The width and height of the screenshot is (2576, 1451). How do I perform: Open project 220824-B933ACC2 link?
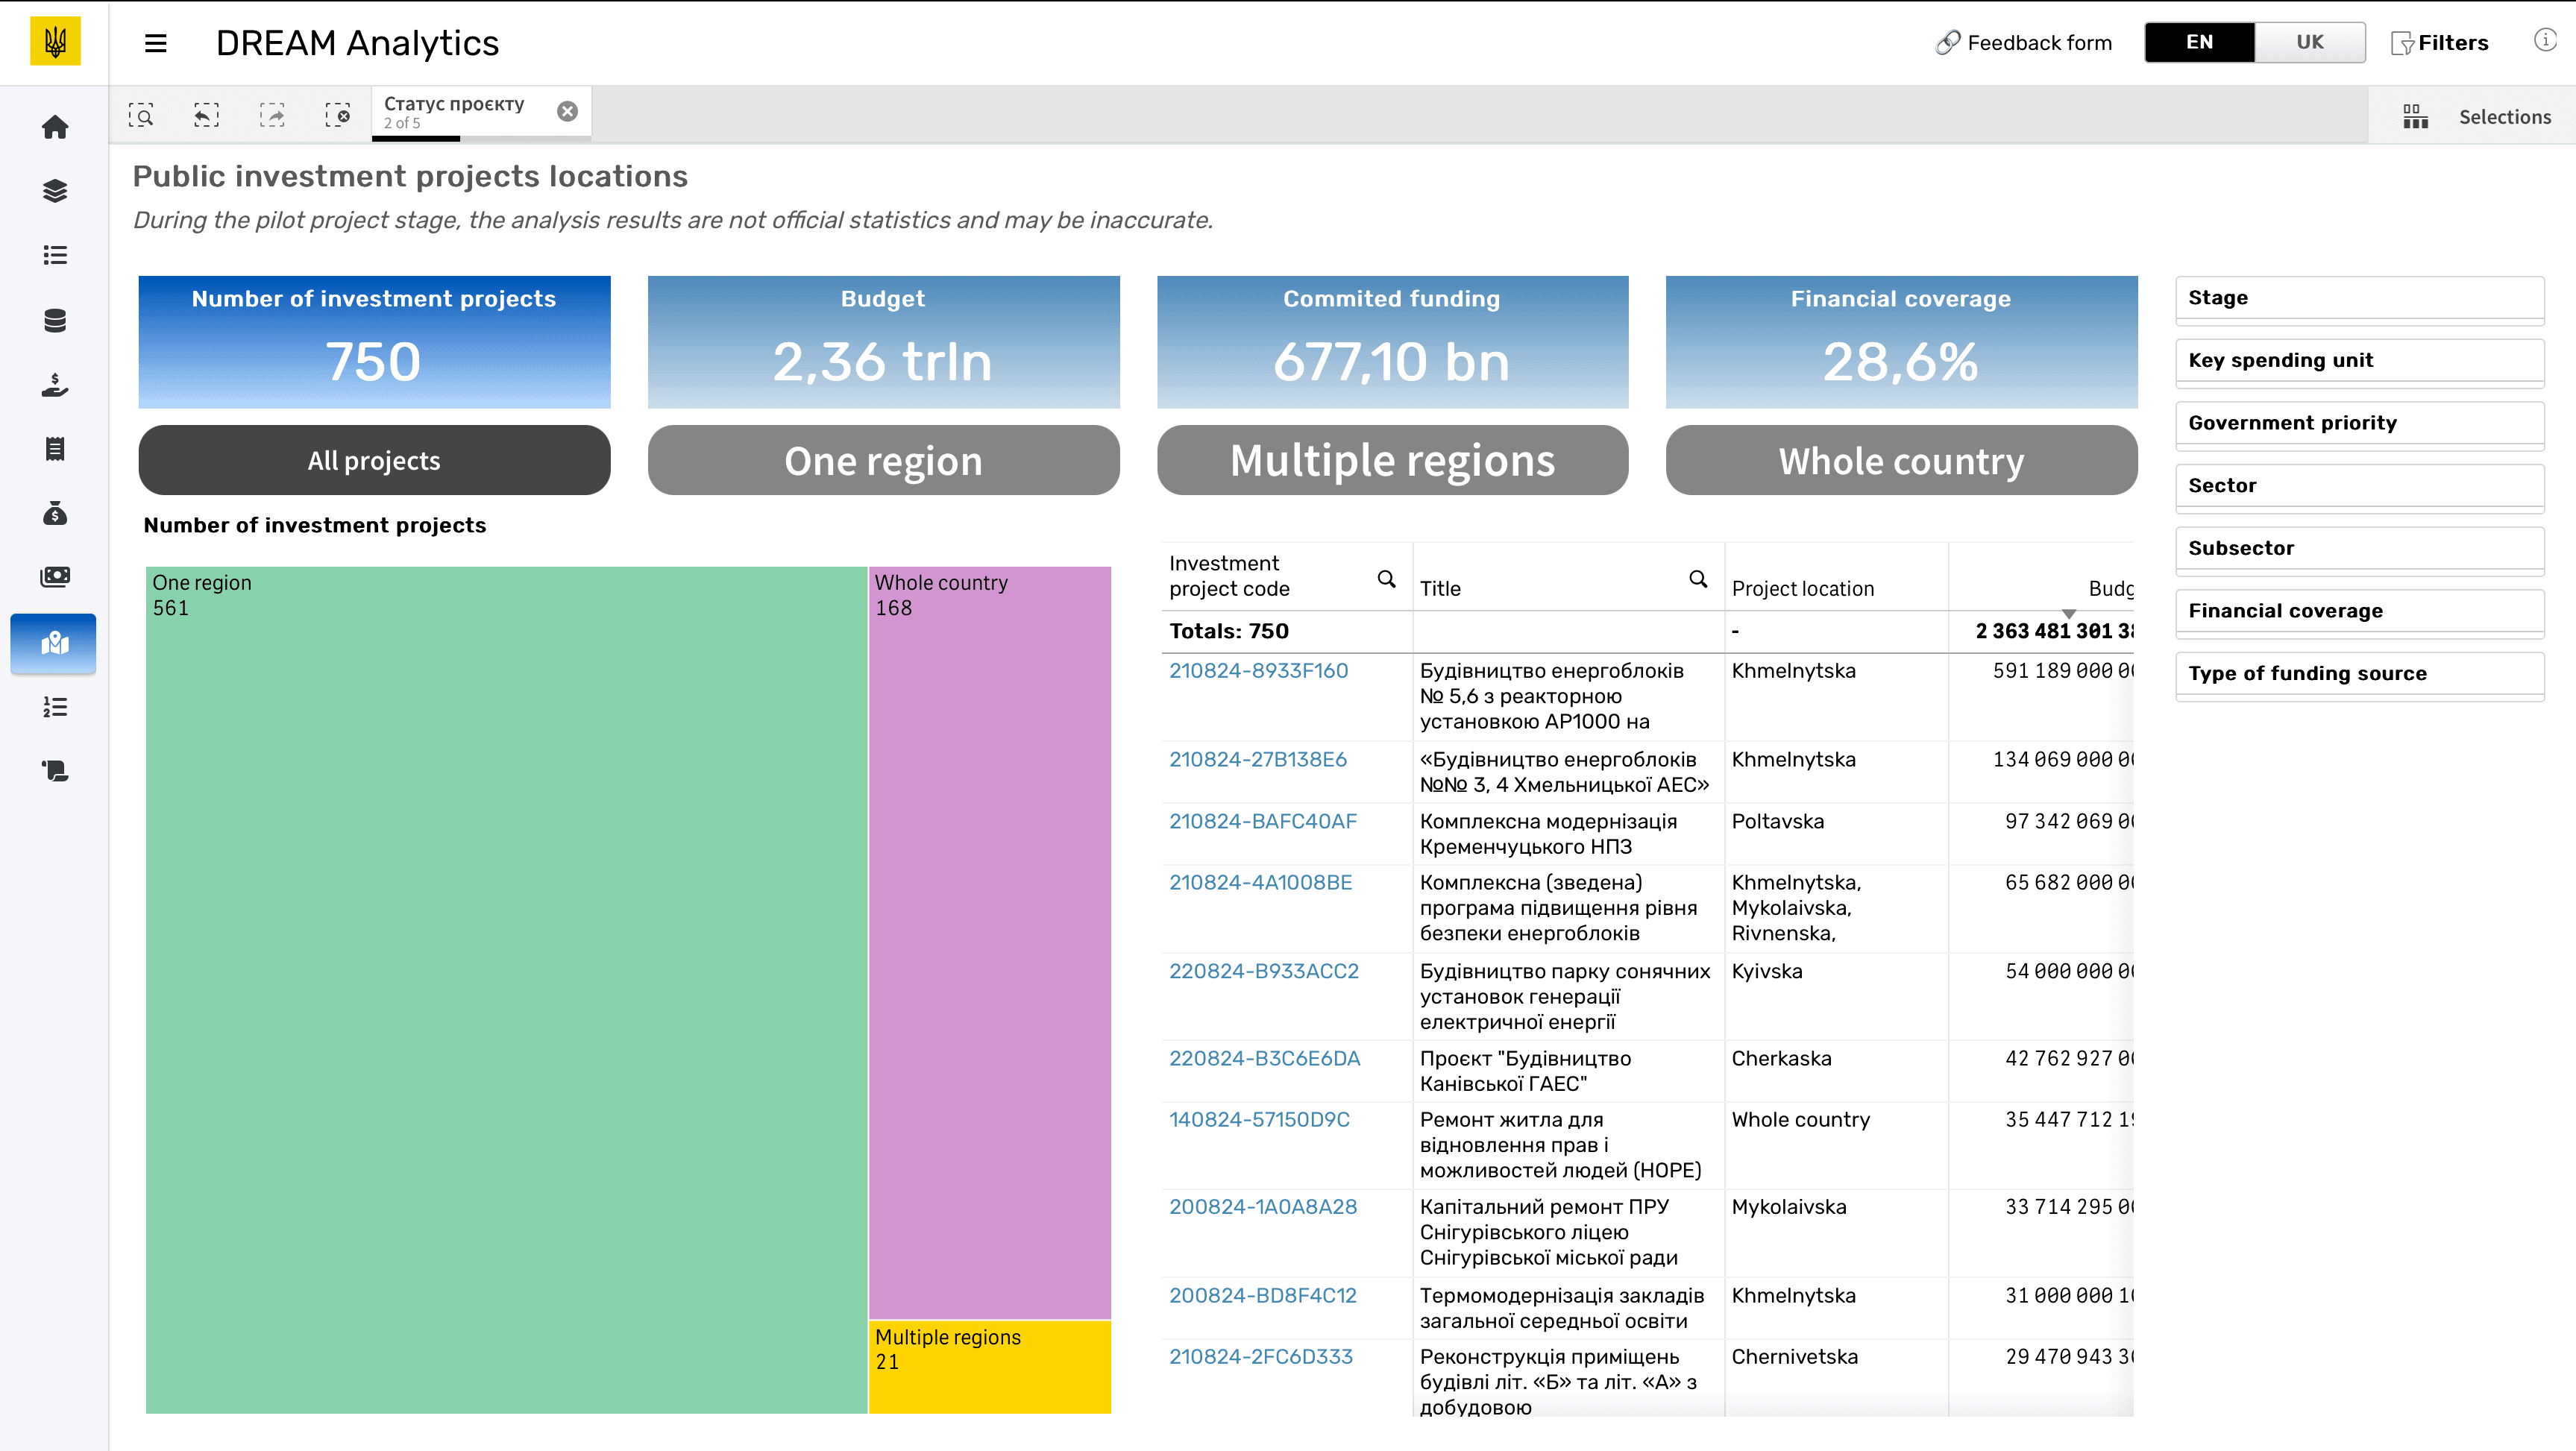[1264, 972]
